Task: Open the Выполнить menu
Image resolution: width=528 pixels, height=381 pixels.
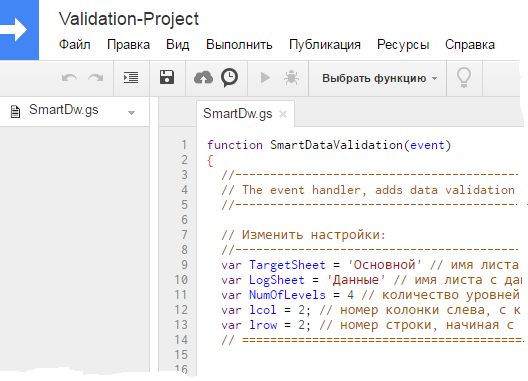Action: point(239,45)
